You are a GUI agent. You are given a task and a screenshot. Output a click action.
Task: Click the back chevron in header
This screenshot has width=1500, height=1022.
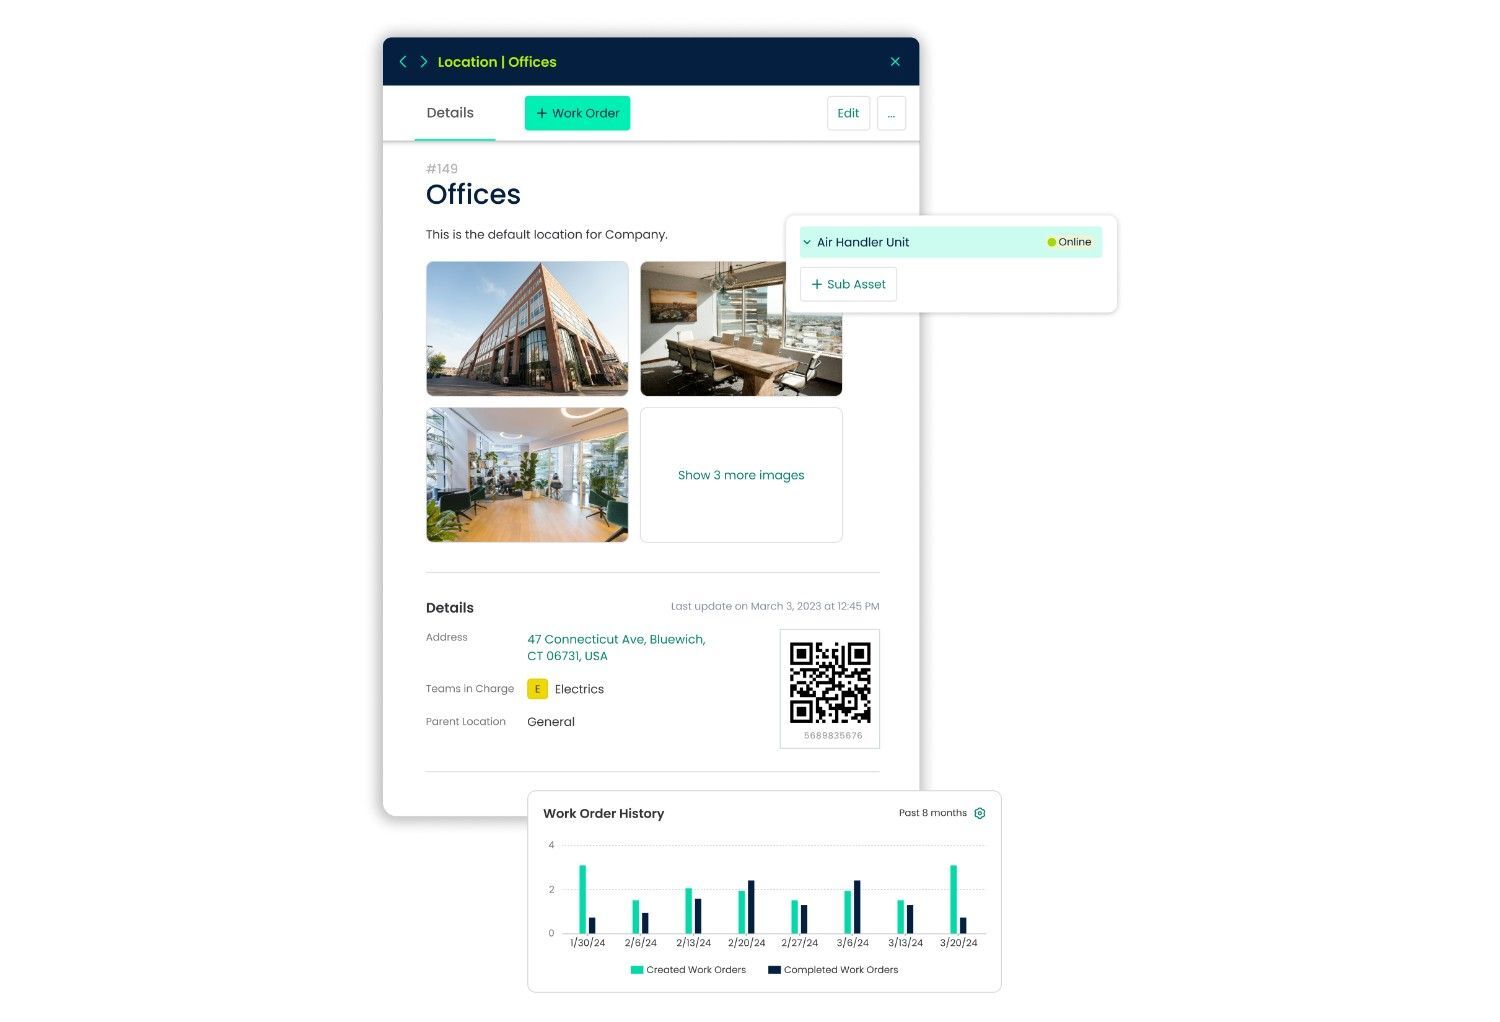tap(403, 62)
